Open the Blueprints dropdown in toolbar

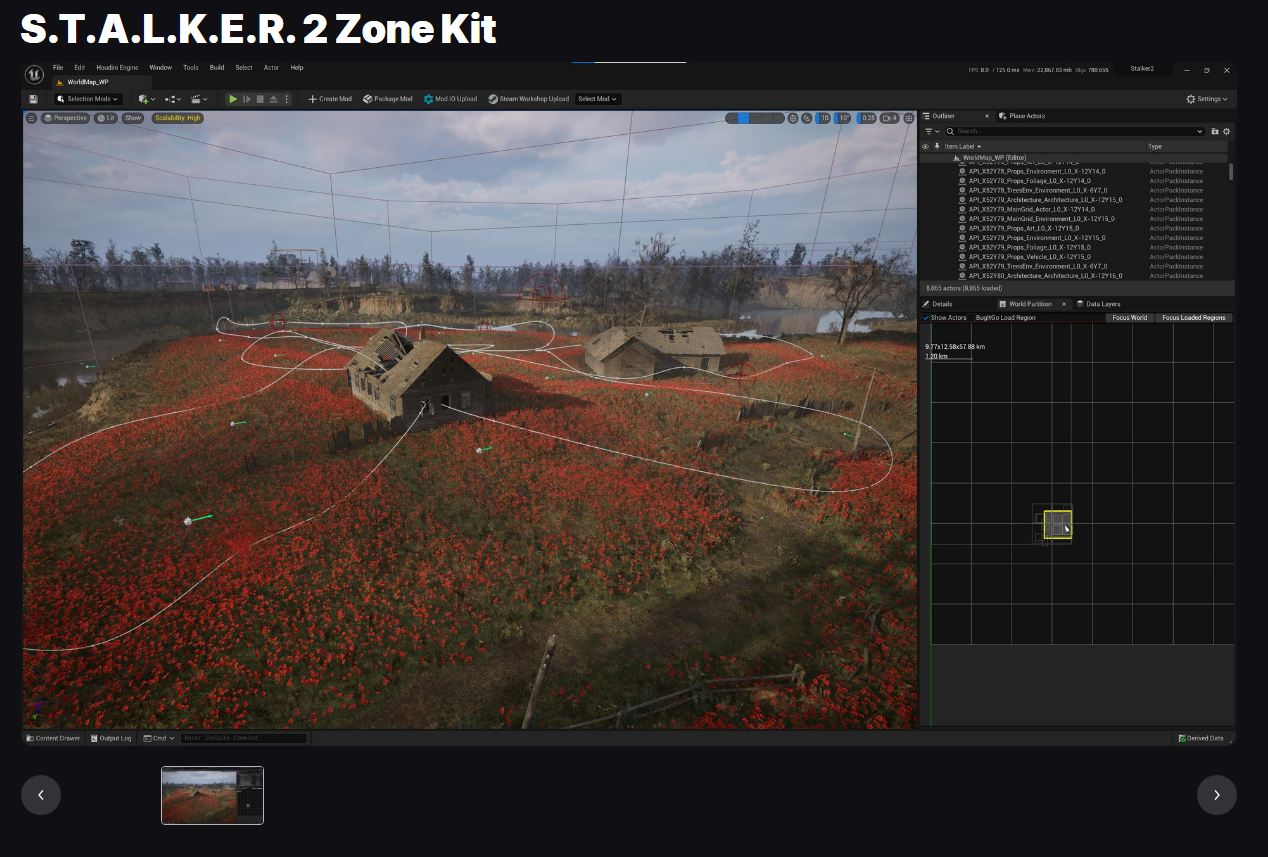173,99
